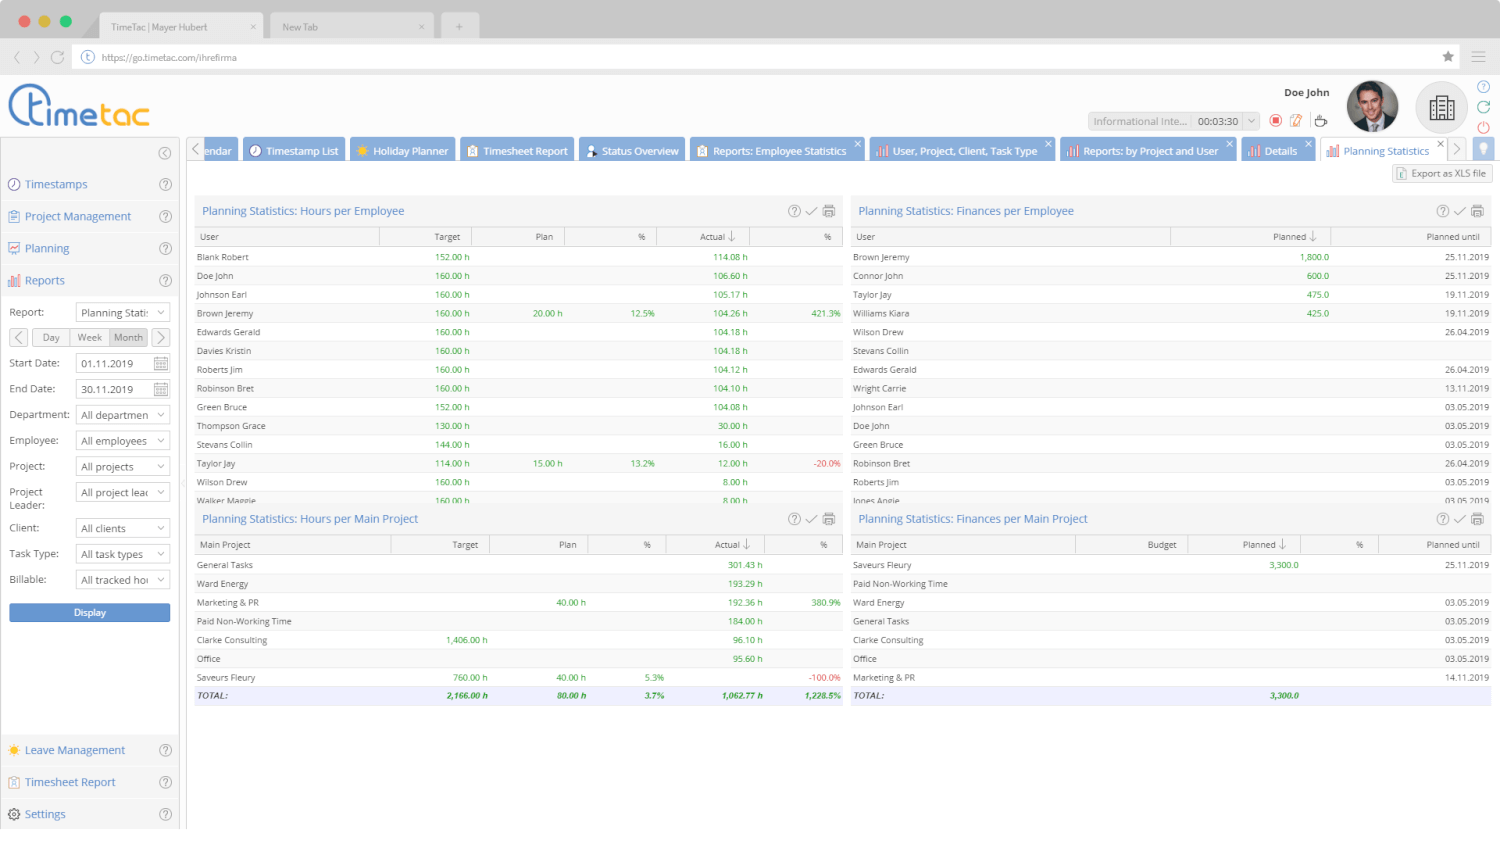Open help for Leave Management

[165, 750]
